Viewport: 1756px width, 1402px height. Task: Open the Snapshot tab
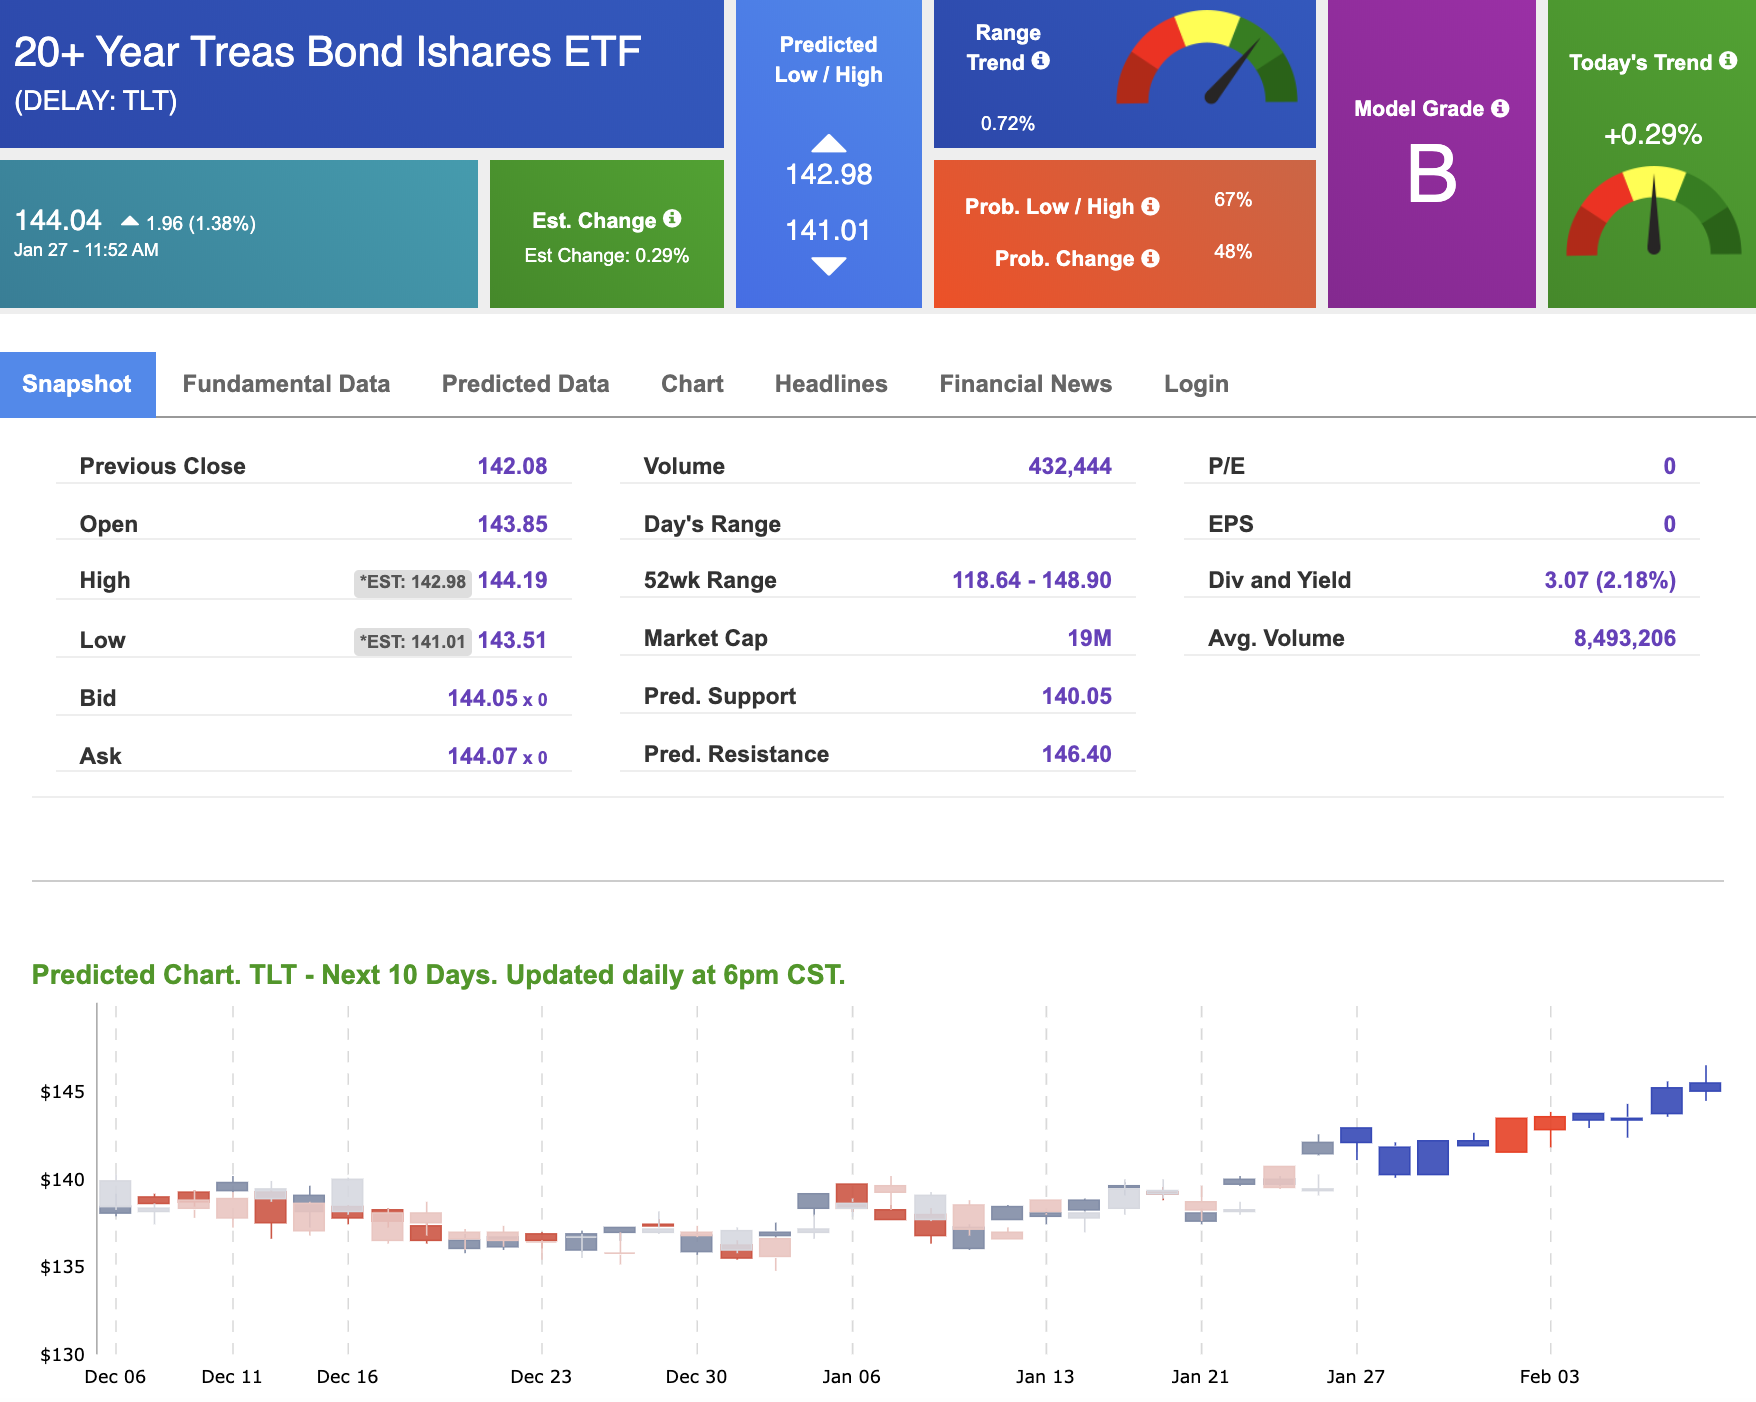click(77, 384)
